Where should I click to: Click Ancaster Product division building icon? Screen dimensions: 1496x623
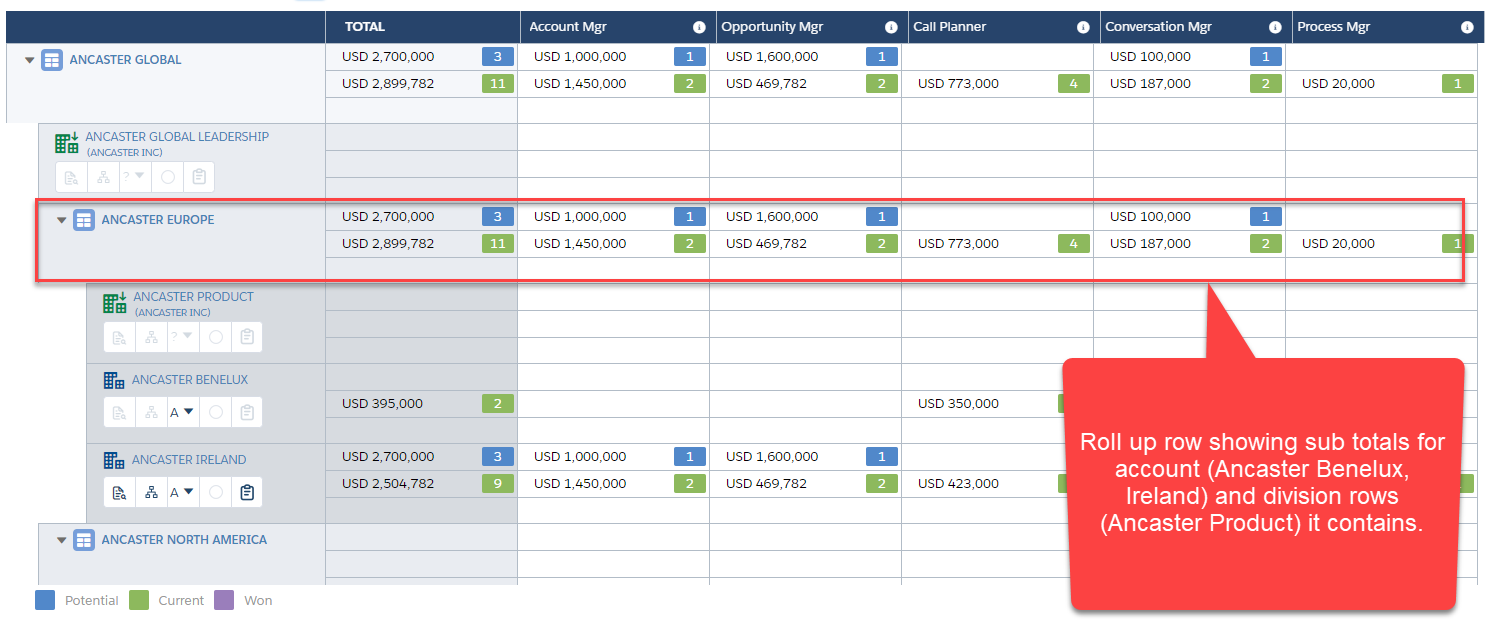coord(115,302)
